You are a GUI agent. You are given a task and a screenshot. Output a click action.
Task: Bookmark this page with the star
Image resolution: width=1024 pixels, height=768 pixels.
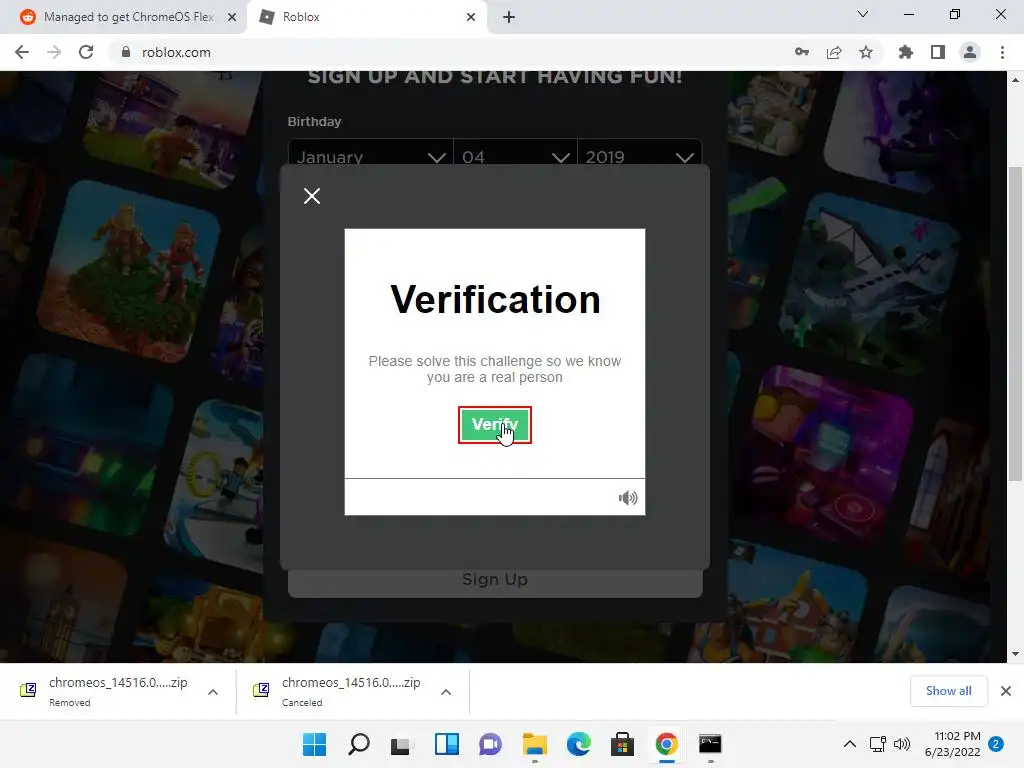(866, 52)
